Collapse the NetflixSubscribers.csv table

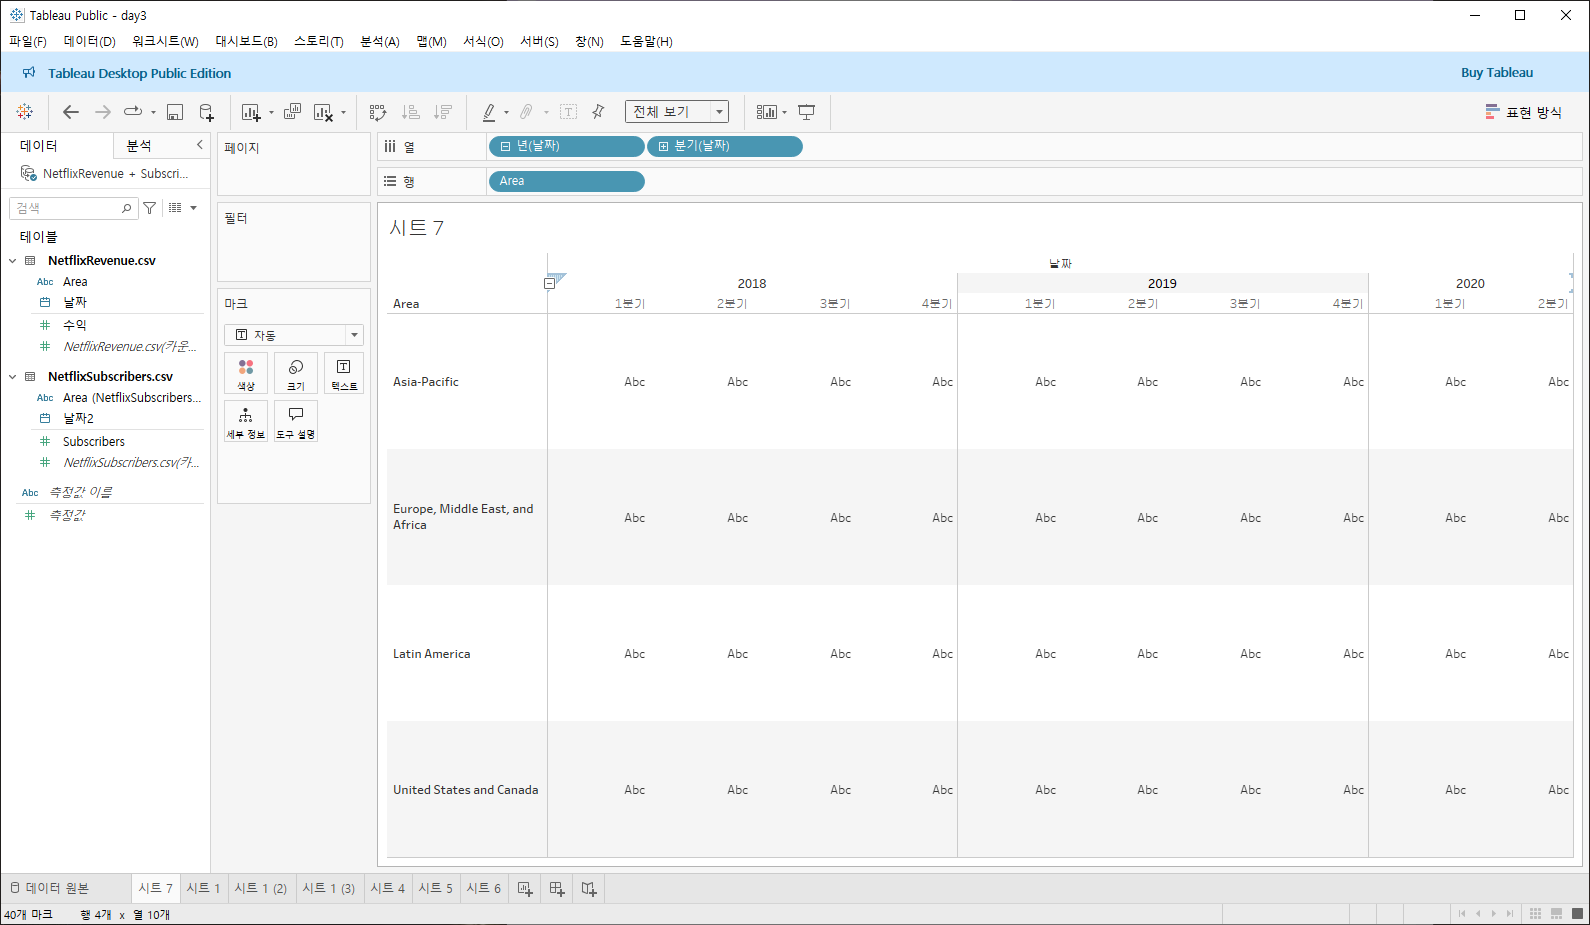(13, 377)
